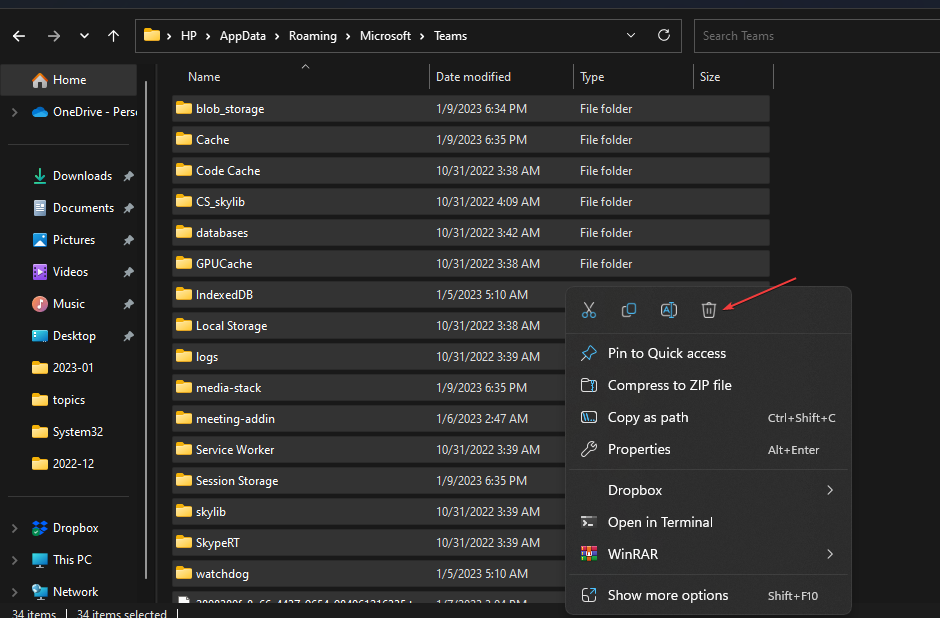
Task: Click the Pictures pin icon in sidebar
Action: pyautogui.click(x=128, y=240)
